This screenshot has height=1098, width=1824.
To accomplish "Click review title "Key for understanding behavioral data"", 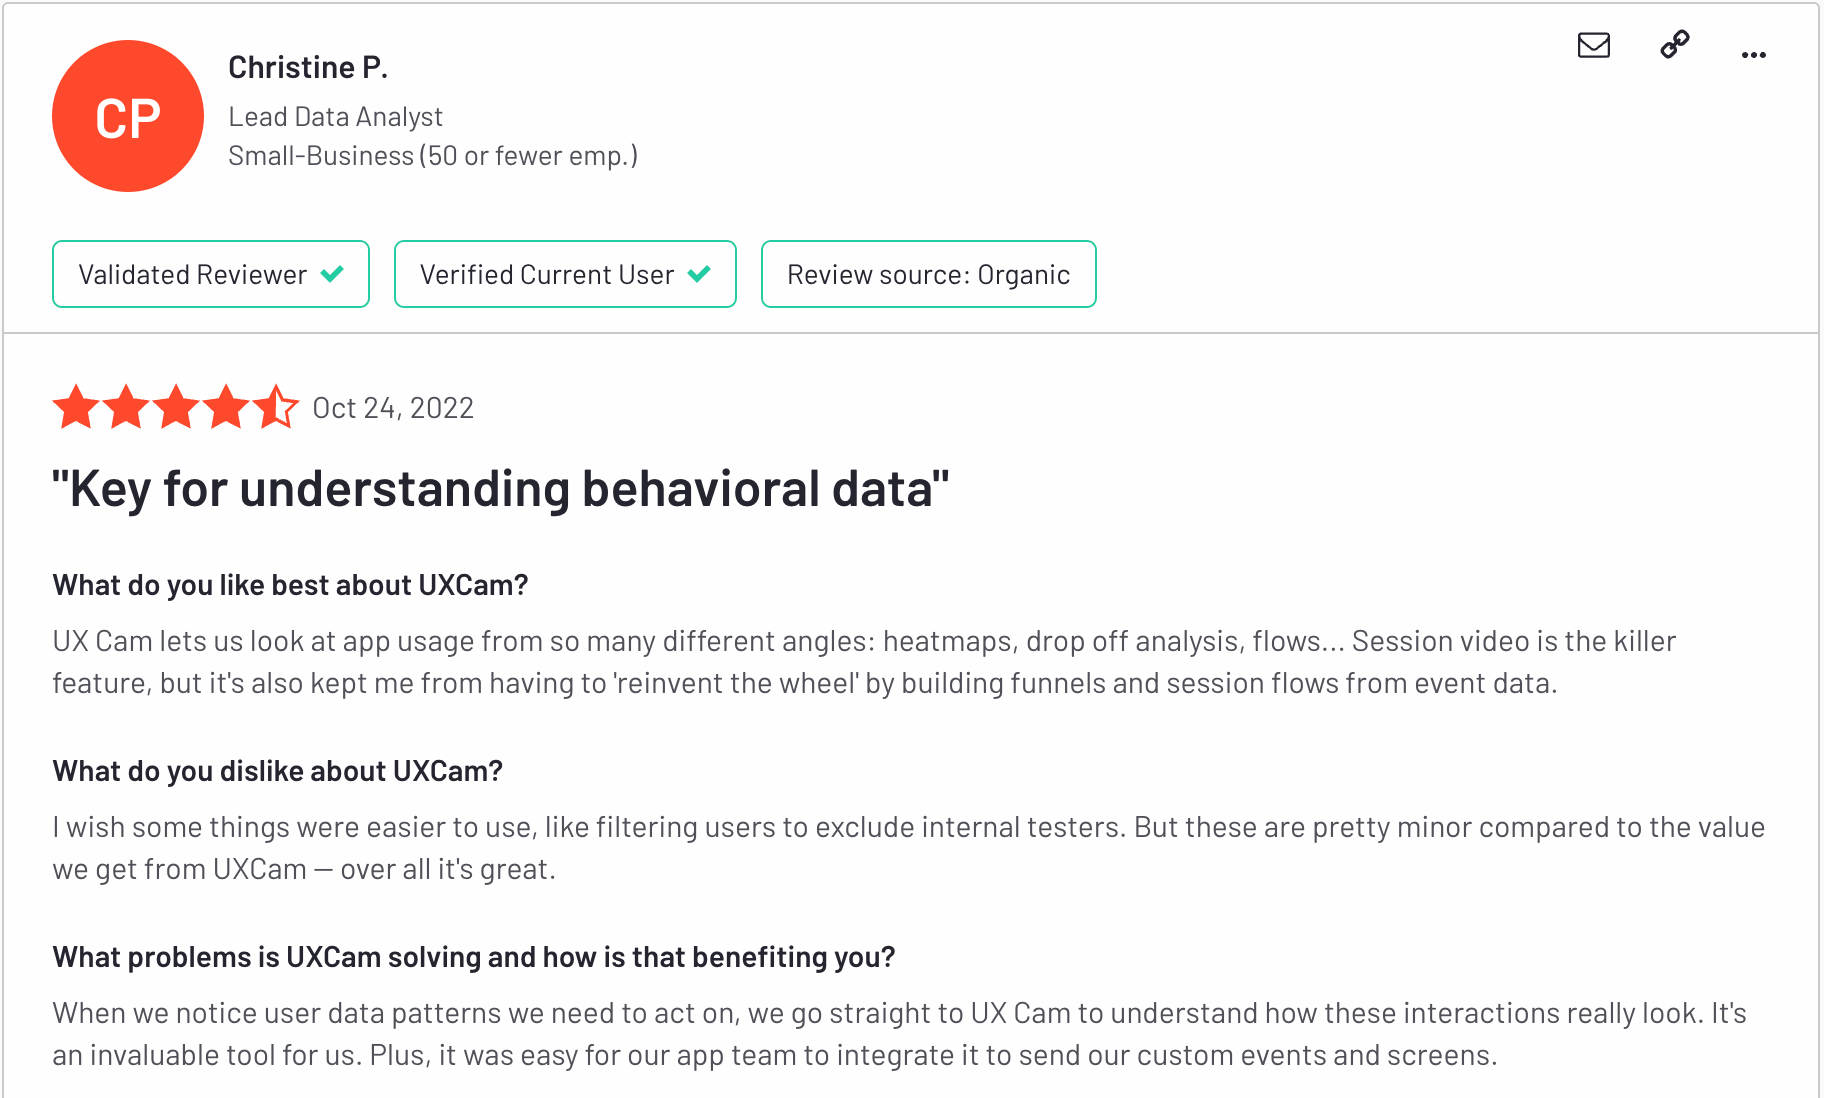I will (x=500, y=489).
